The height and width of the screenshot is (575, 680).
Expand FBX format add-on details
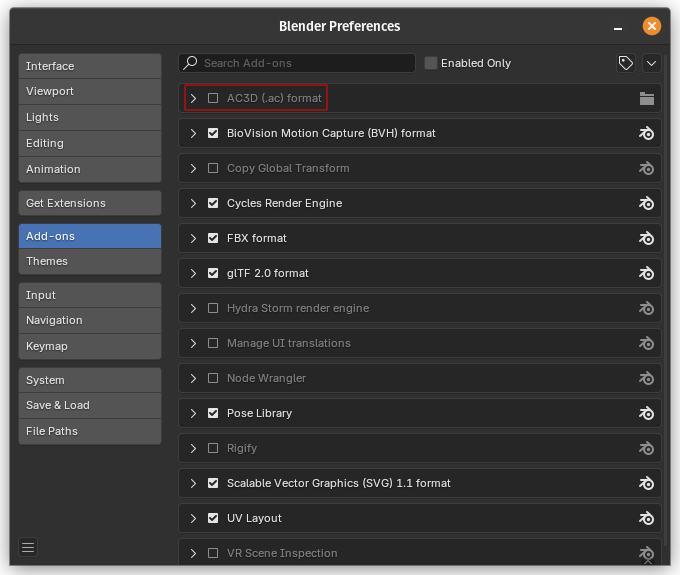click(193, 238)
